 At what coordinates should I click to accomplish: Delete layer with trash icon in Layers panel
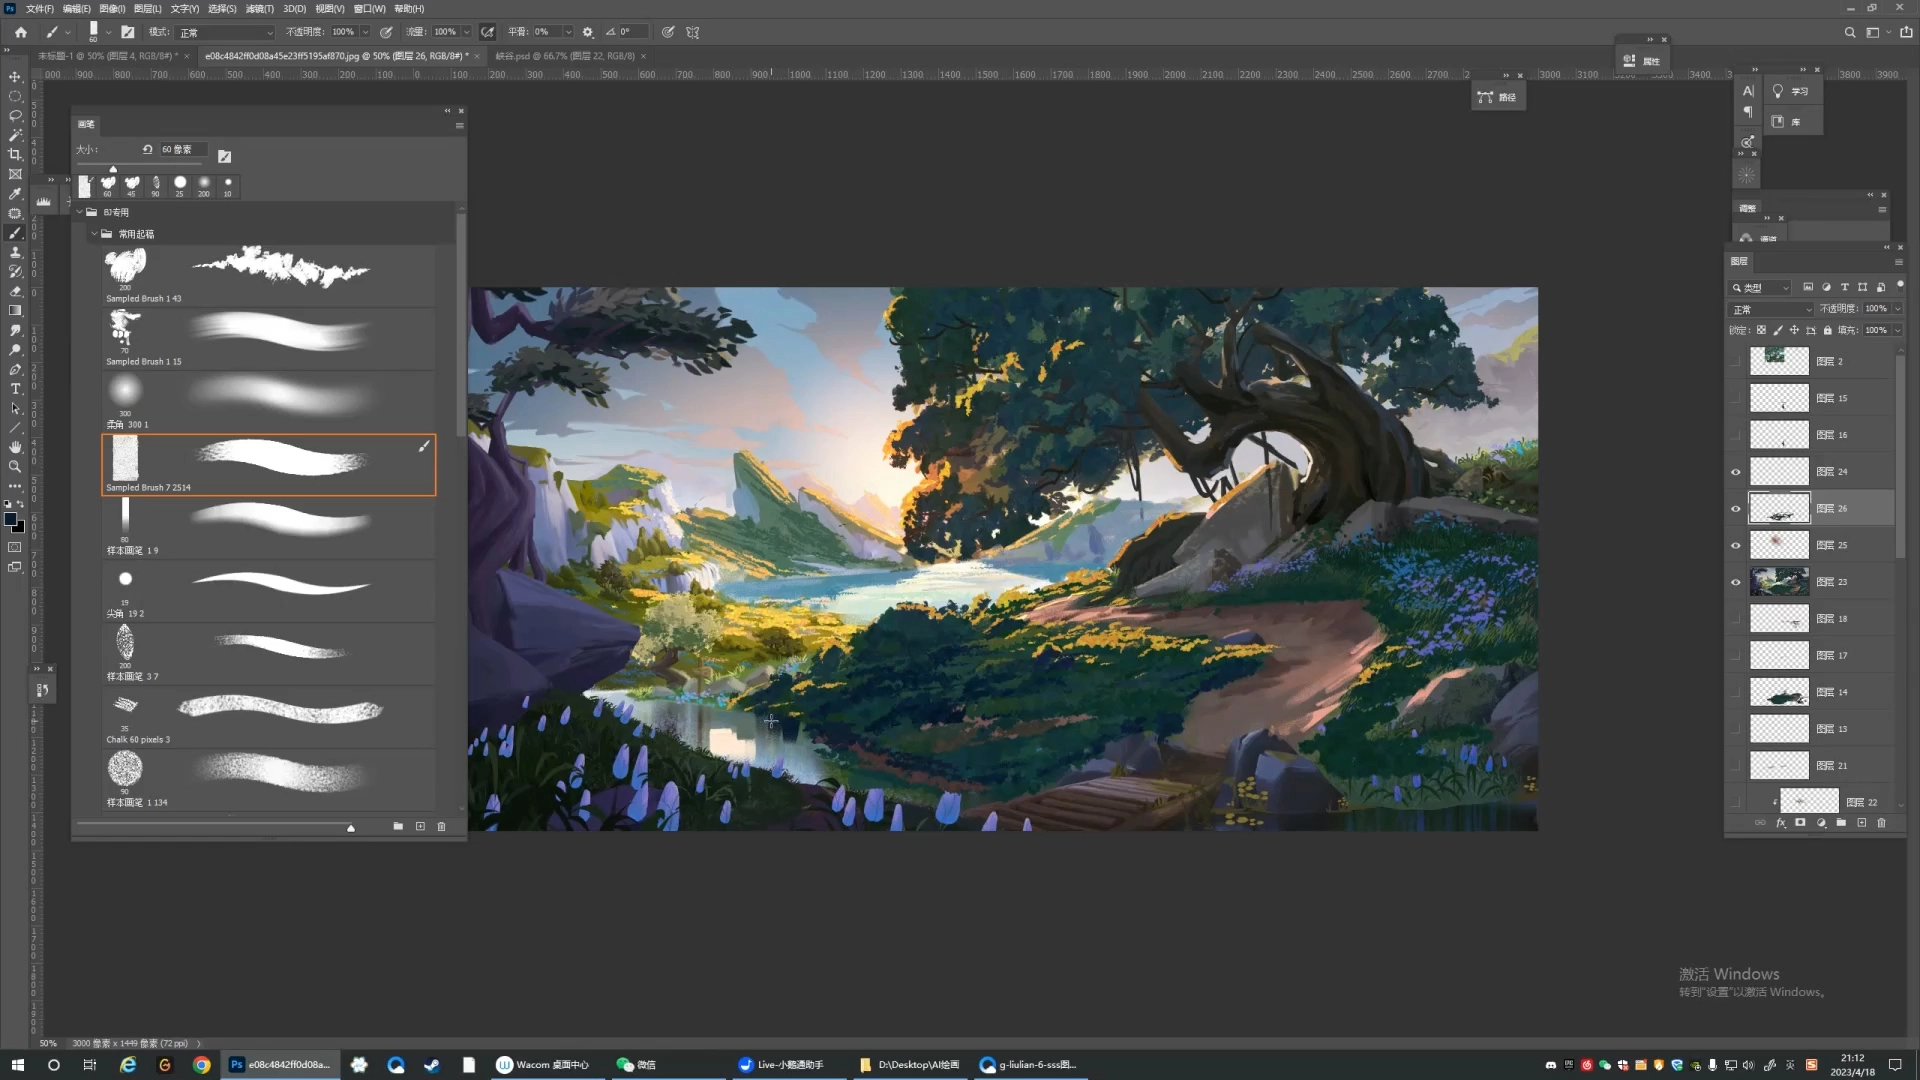point(1881,823)
